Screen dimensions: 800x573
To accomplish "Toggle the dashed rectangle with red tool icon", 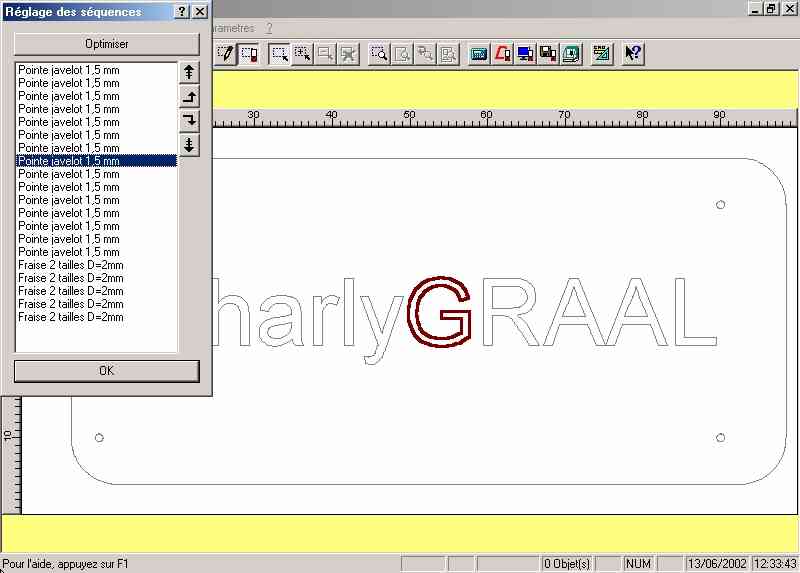I will [x=249, y=54].
